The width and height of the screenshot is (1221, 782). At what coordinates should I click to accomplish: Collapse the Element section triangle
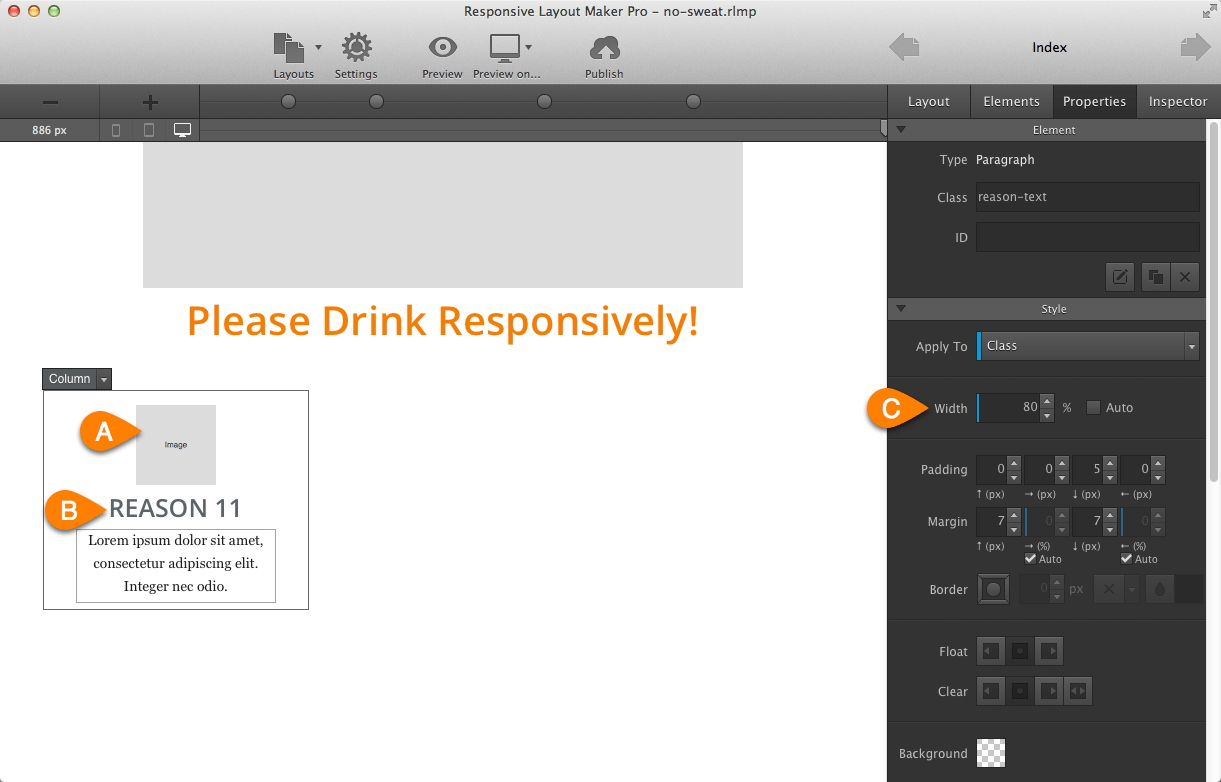point(900,130)
